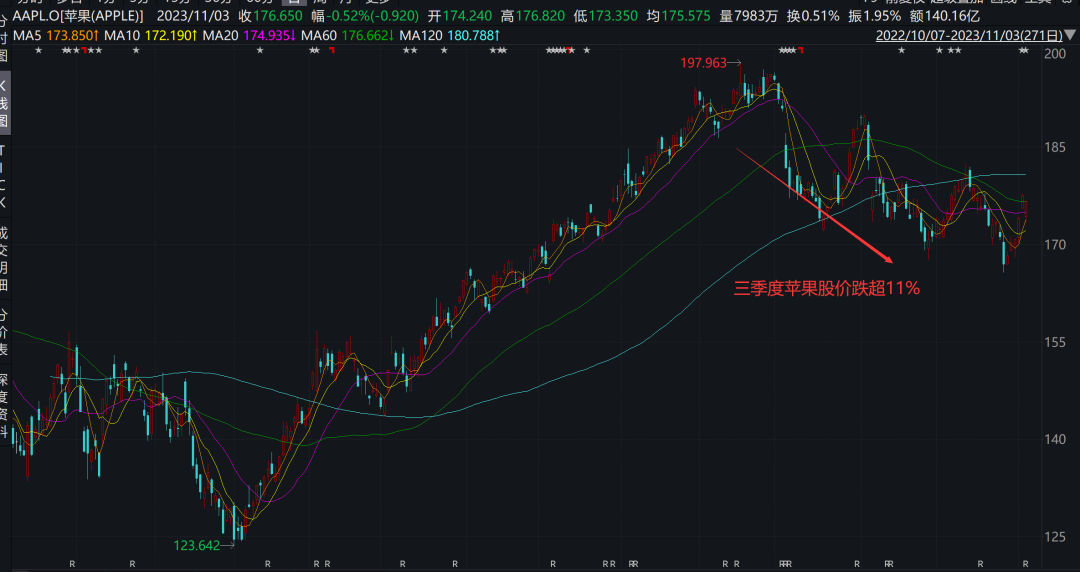1080x572 pixels.
Task: Click the star event marker below MA5 label
Action: point(38,50)
